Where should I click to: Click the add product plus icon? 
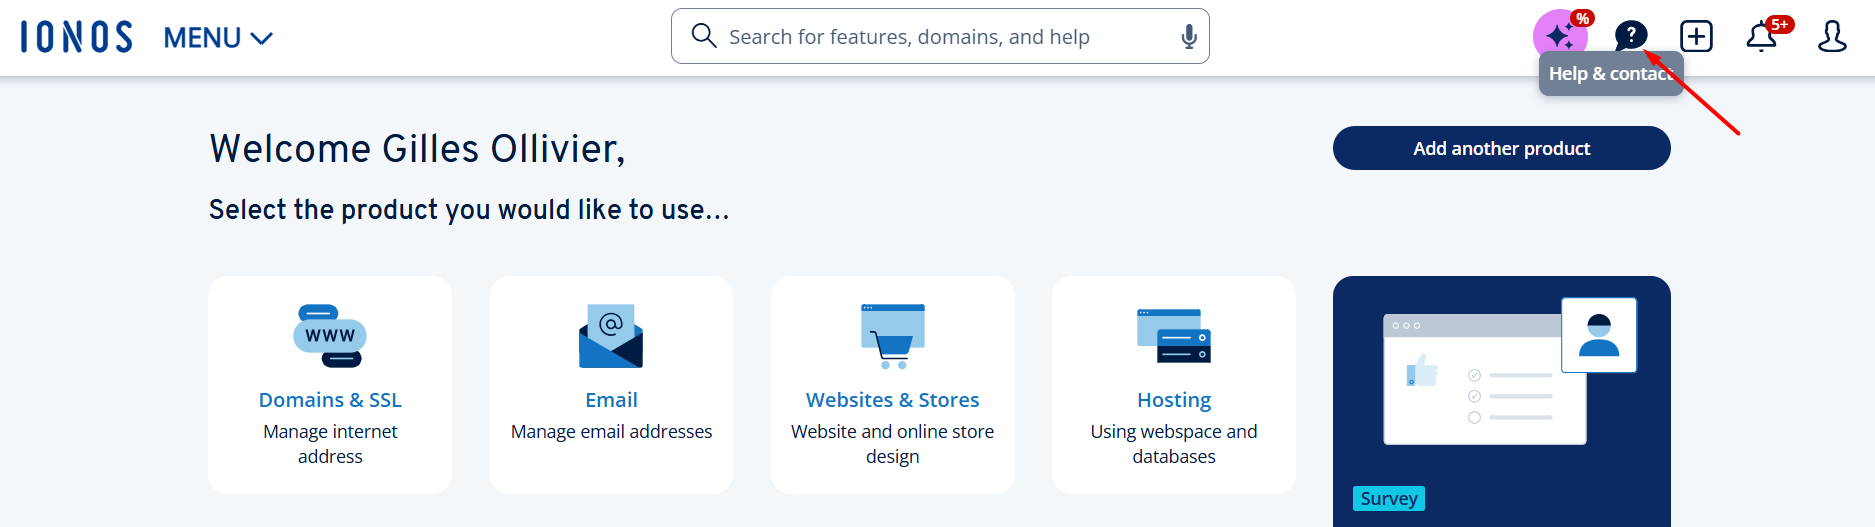tap(1696, 37)
